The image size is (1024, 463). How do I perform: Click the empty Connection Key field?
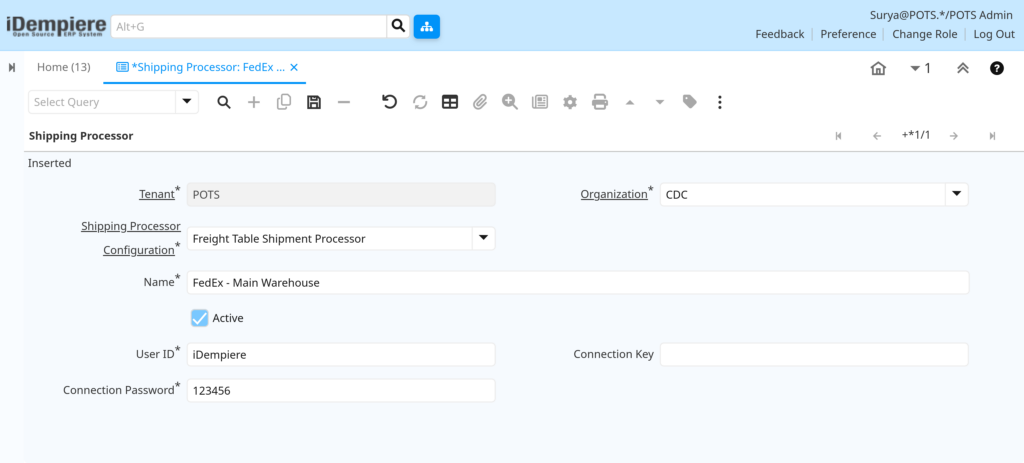click(814, 355)
